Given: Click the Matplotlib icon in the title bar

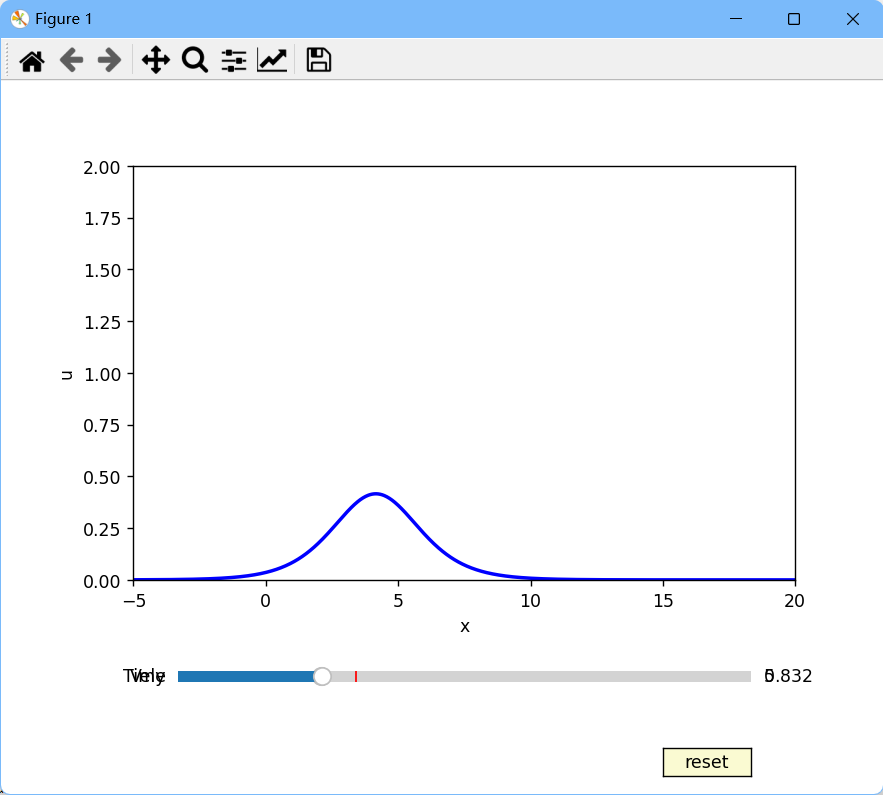Looking at the screenshot, I should point(20,19).
